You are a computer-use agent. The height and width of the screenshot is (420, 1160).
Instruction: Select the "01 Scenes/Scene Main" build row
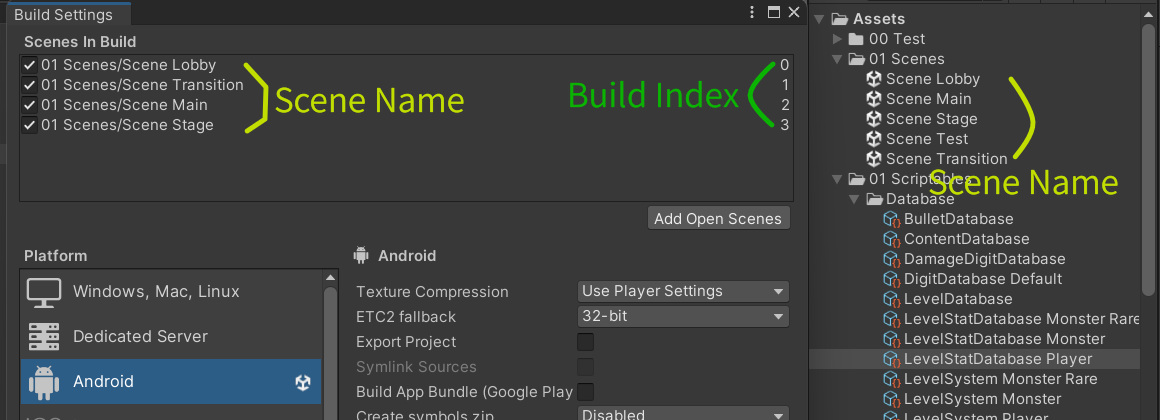[406, 105]
